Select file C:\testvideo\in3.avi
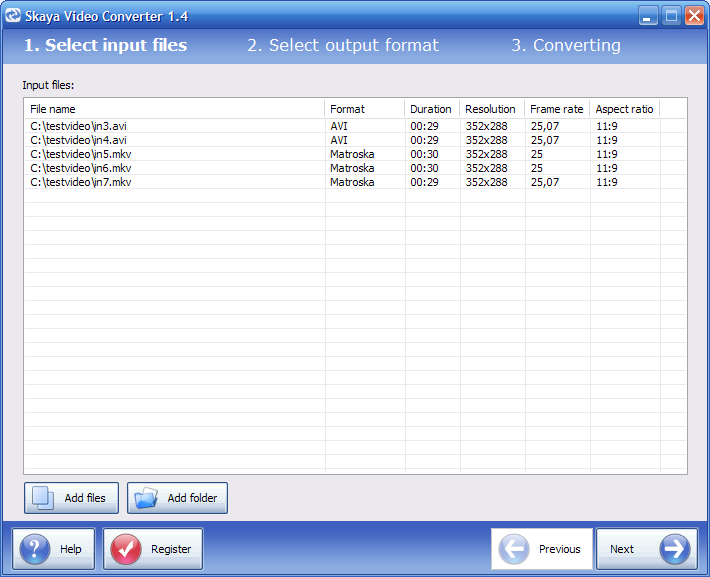 click(78, 126)
